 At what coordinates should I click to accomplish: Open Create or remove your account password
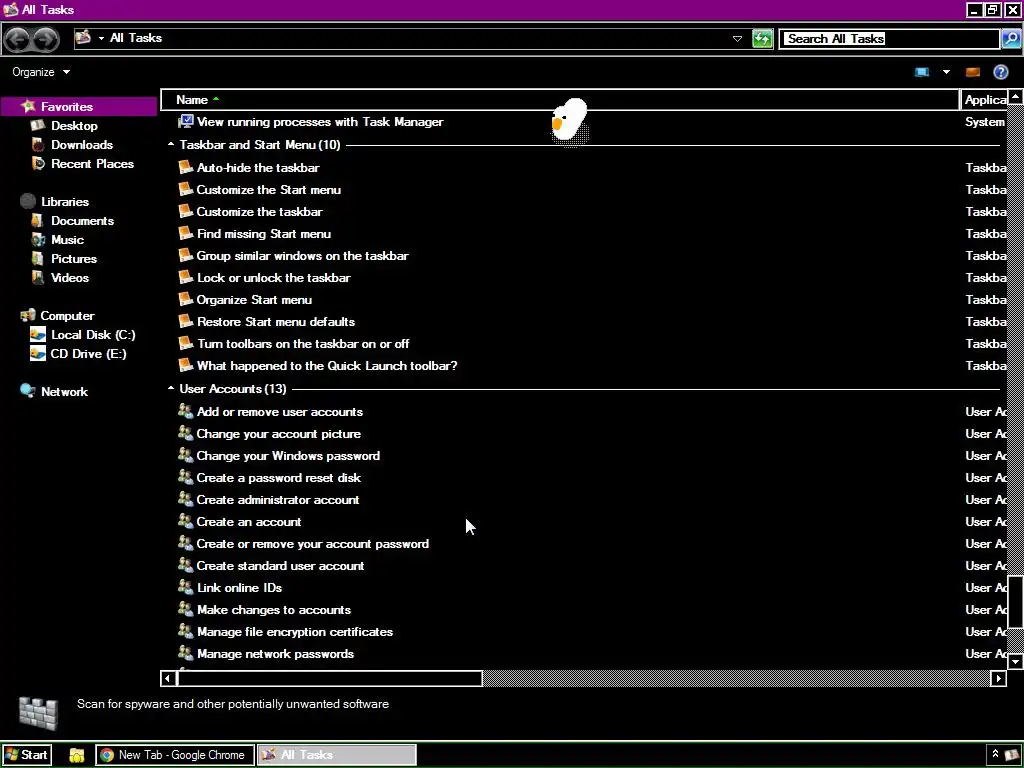pyautogui.click(x=313, y=543)
